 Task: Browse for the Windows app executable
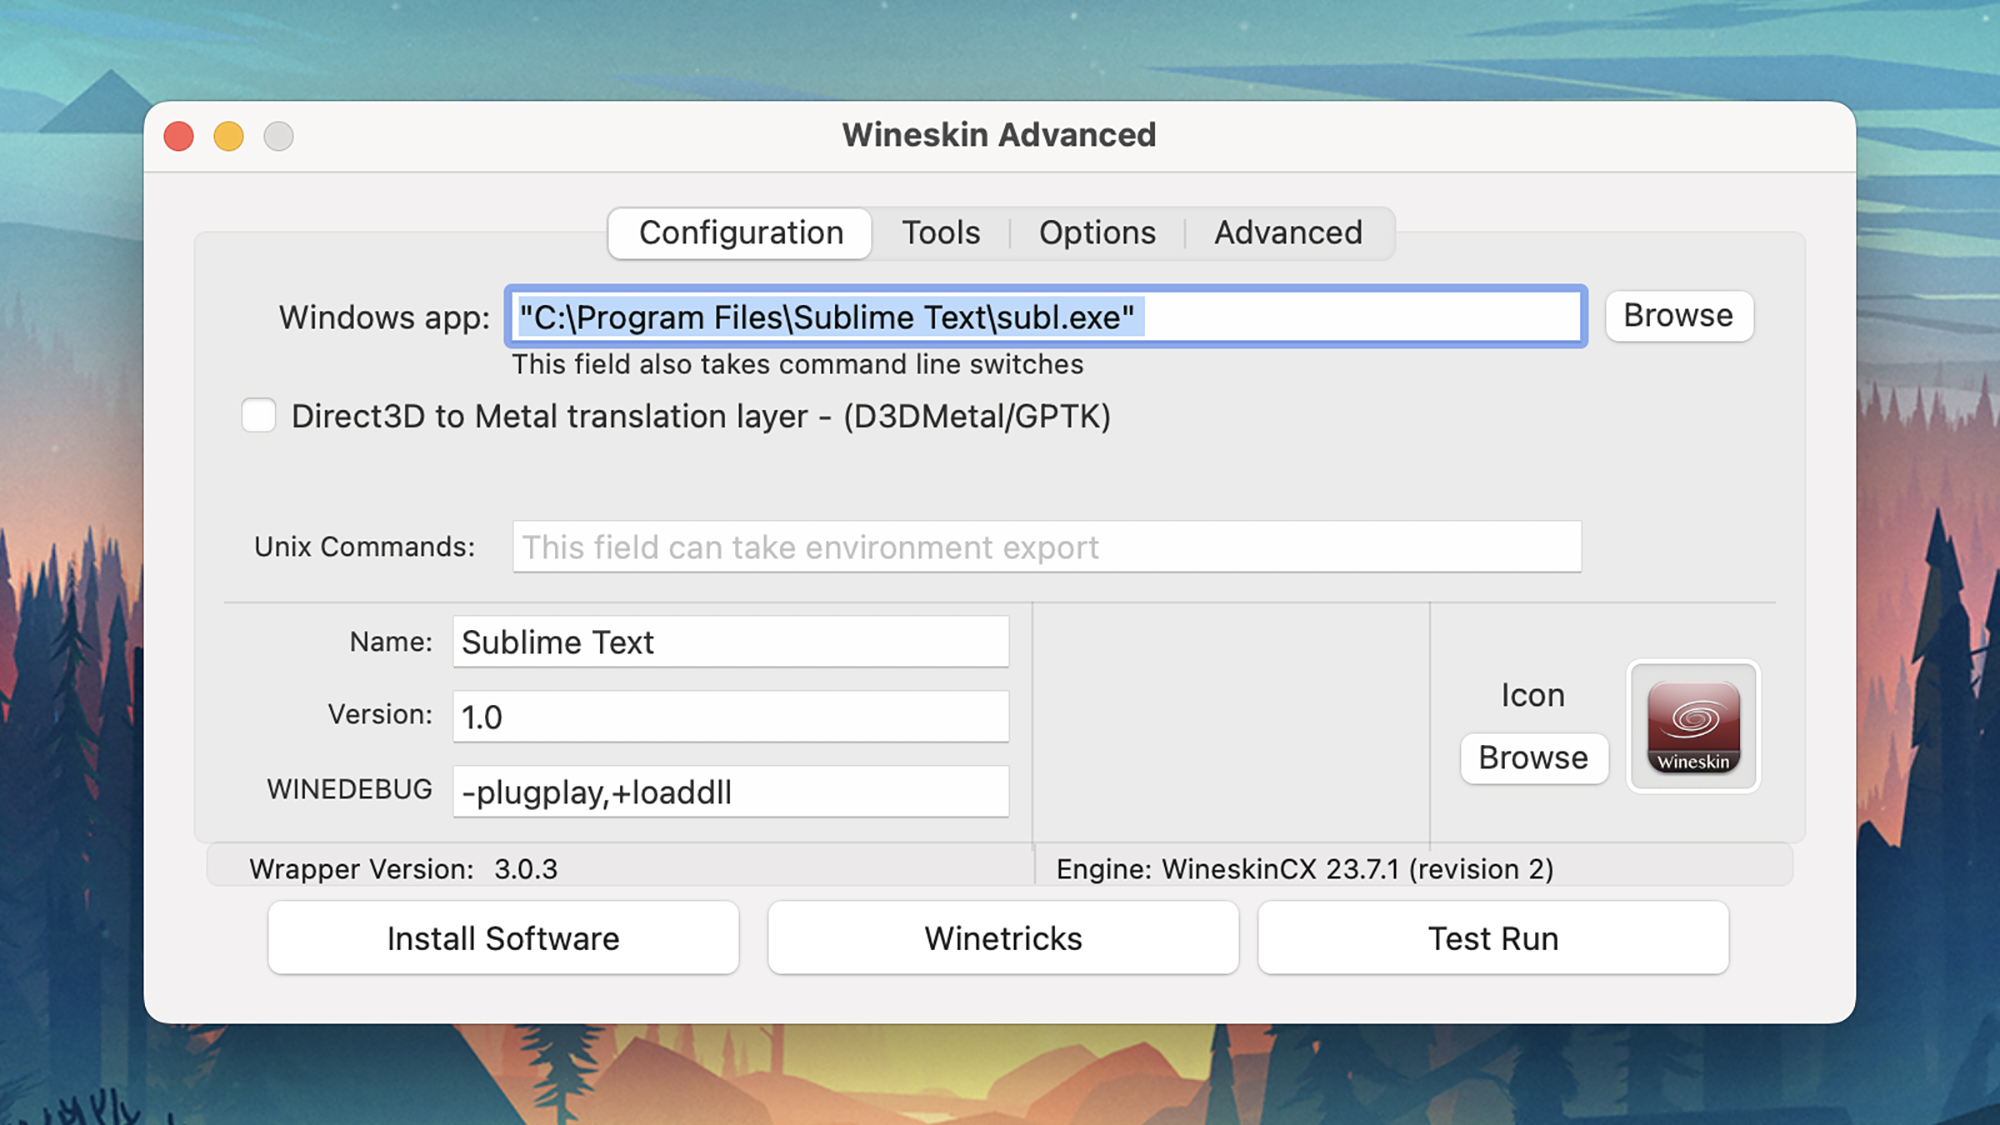(x=1679, y=316)
